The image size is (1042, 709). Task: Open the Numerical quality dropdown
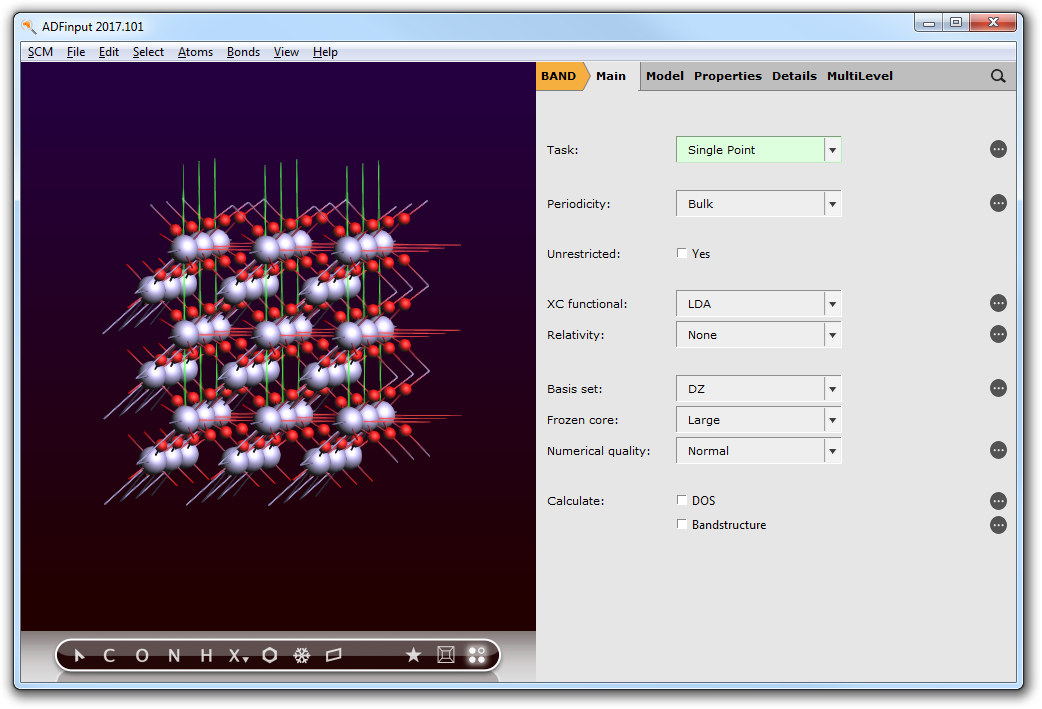pos(758,451)
